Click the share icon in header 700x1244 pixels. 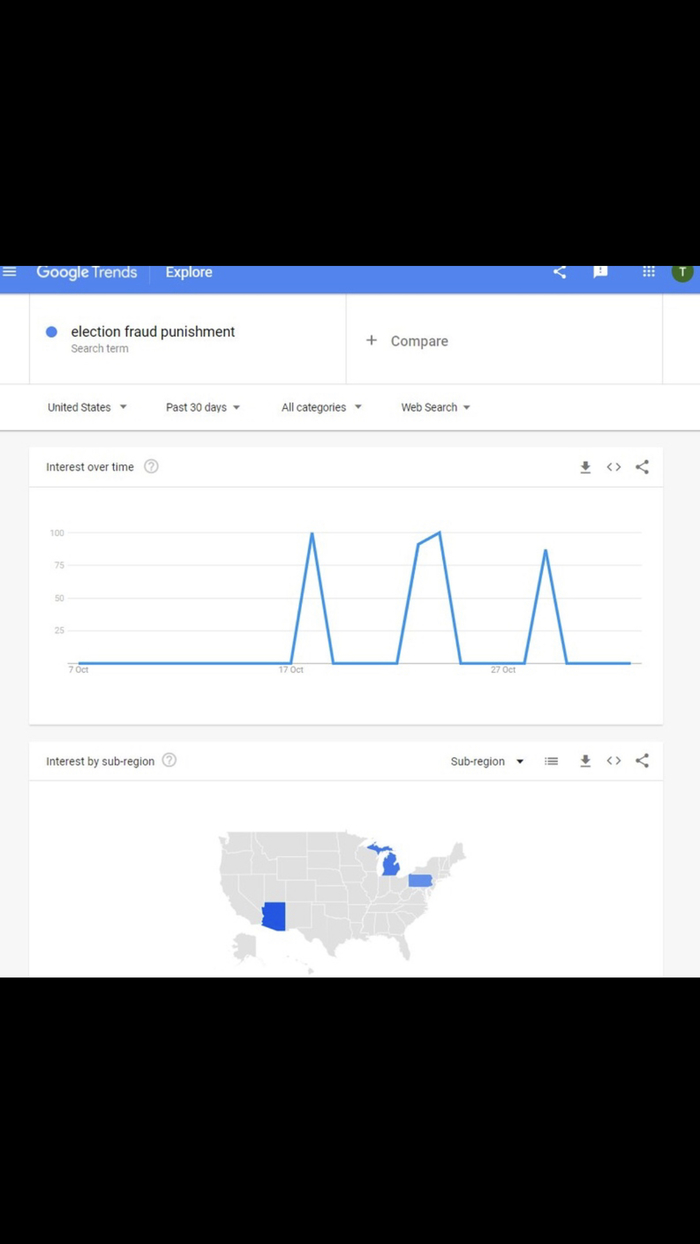click(560, 272)
